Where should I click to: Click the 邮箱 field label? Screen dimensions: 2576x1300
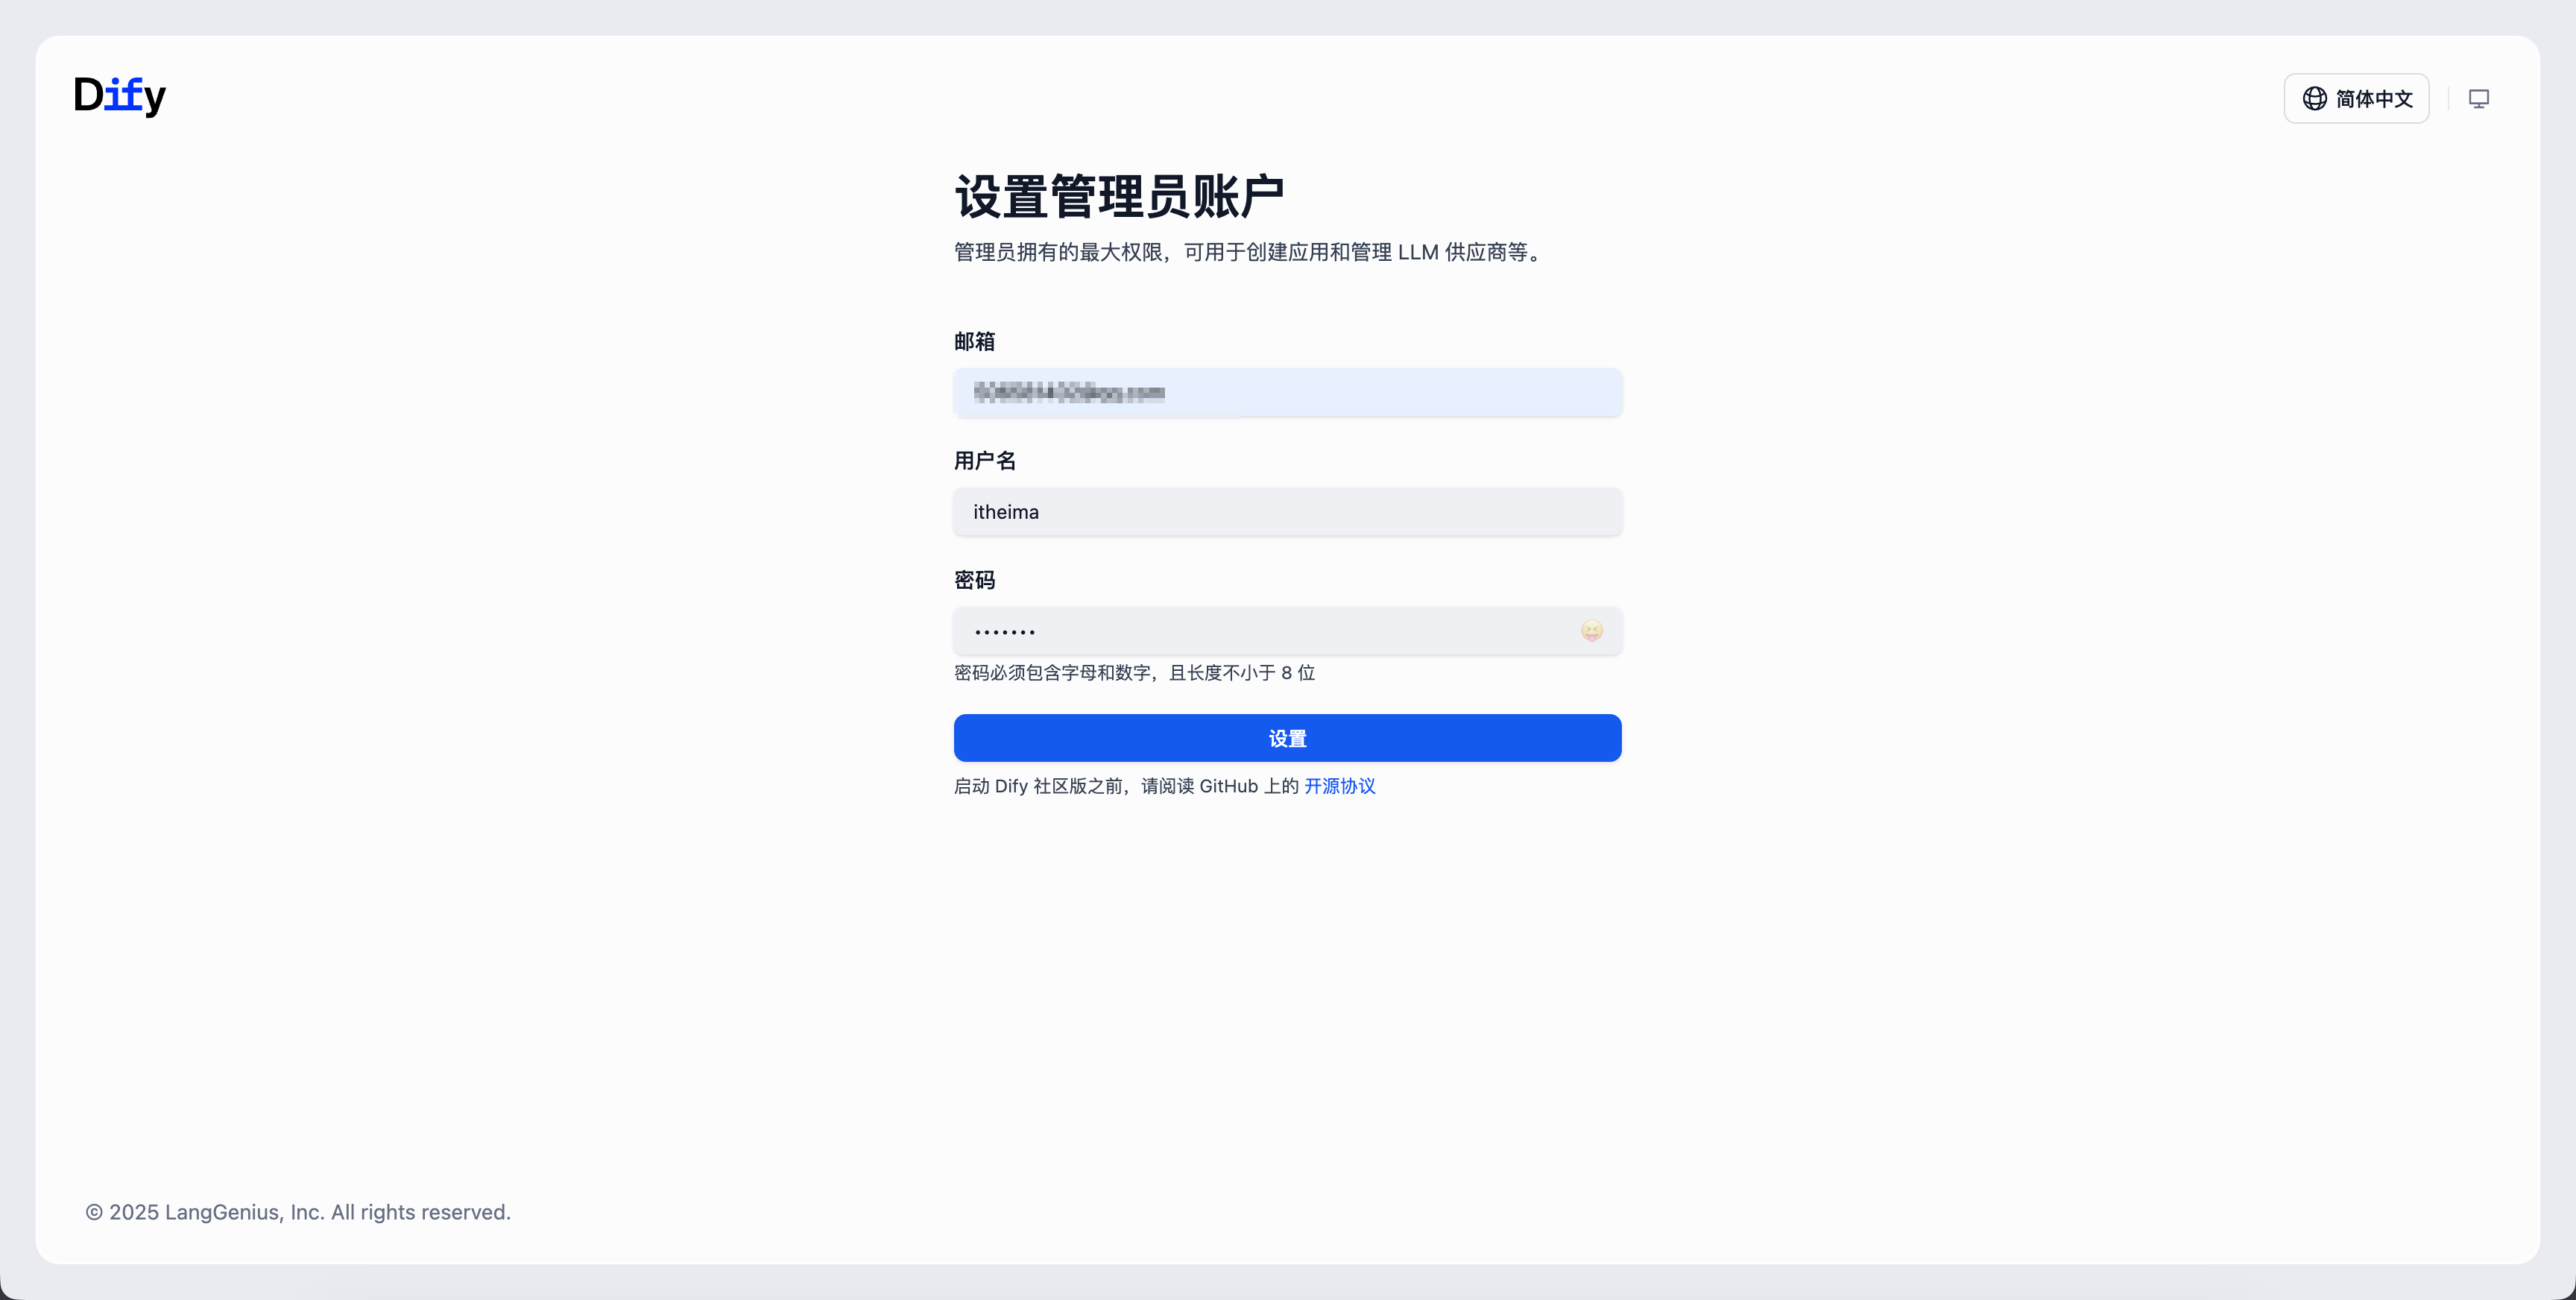(974, 342)
